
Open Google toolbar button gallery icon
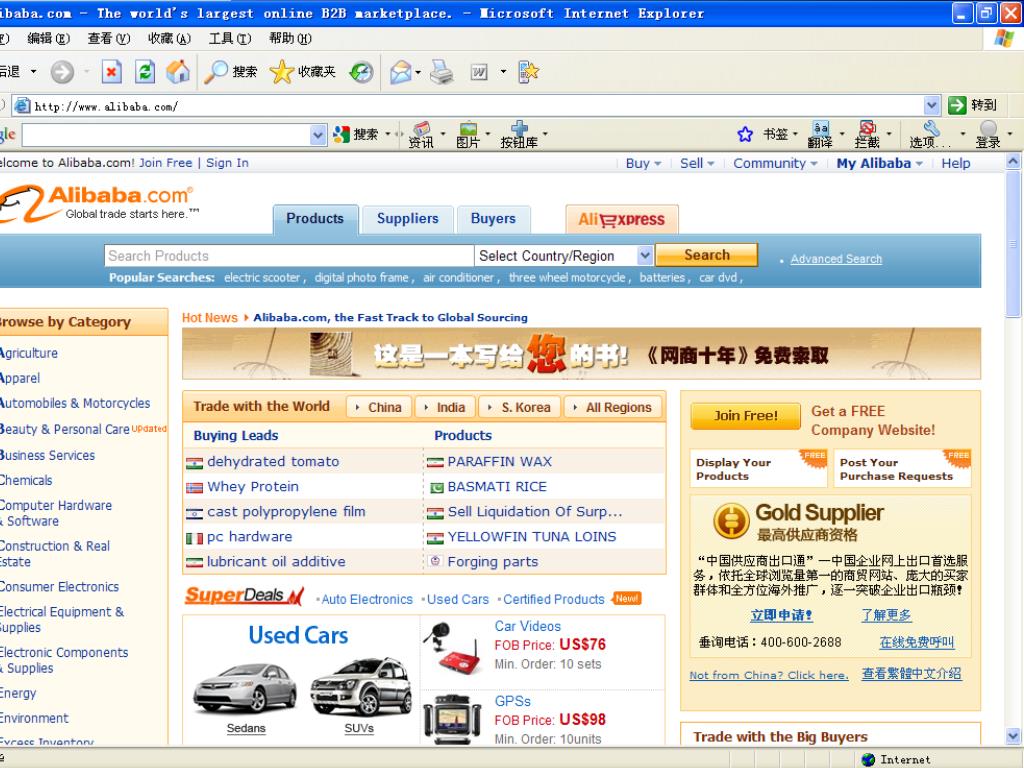point(519,135)
